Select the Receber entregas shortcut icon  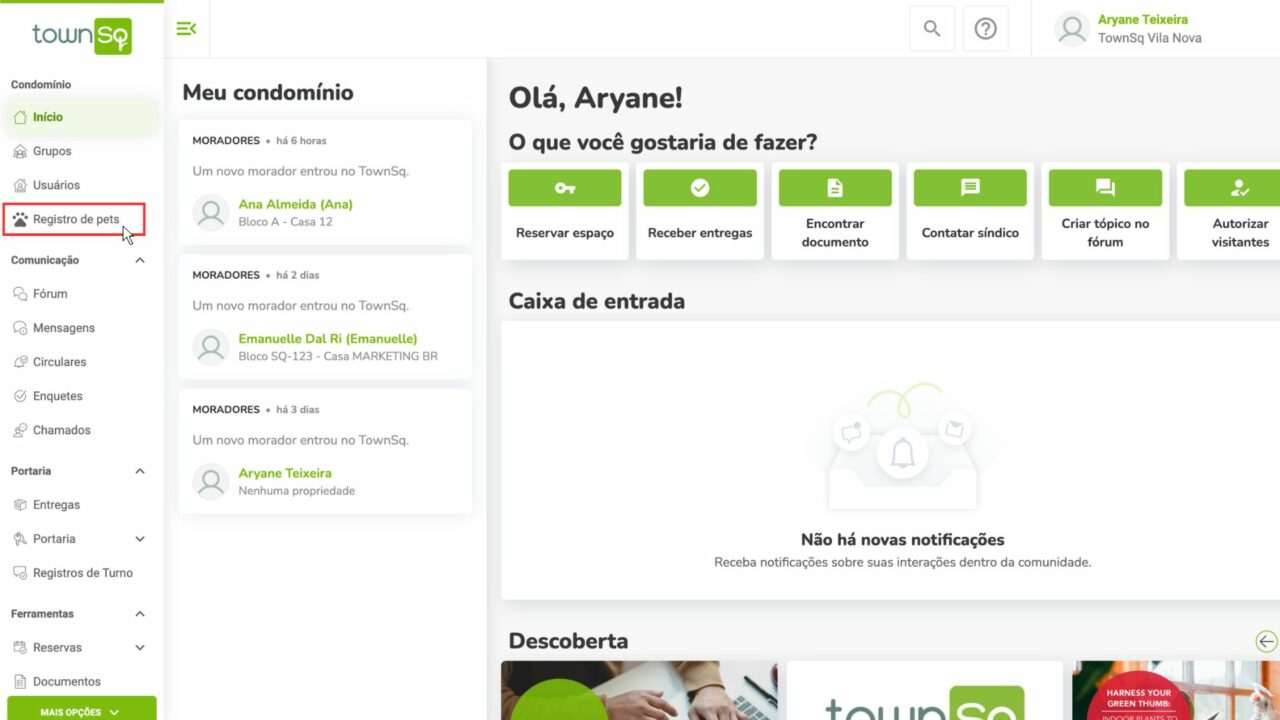[699, 187]
